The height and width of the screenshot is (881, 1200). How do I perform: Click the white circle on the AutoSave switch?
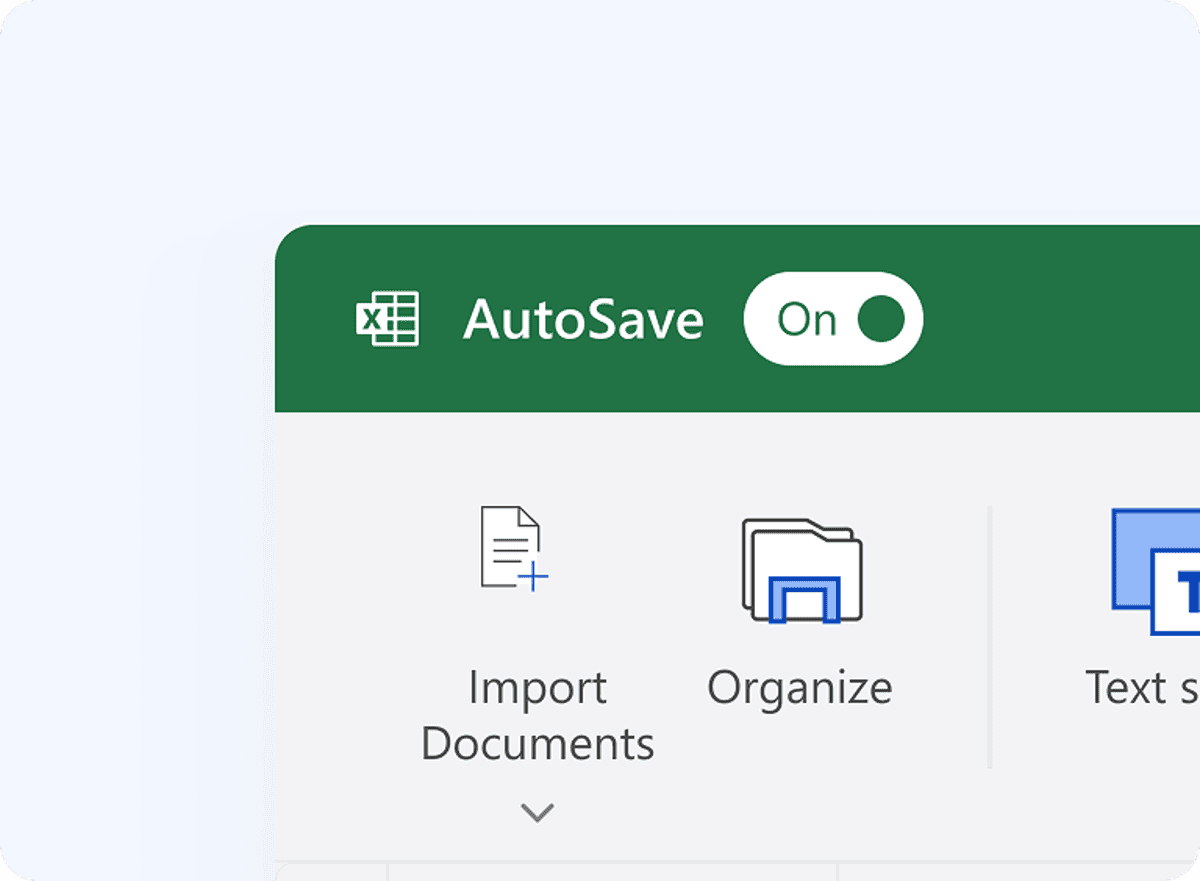882,318
